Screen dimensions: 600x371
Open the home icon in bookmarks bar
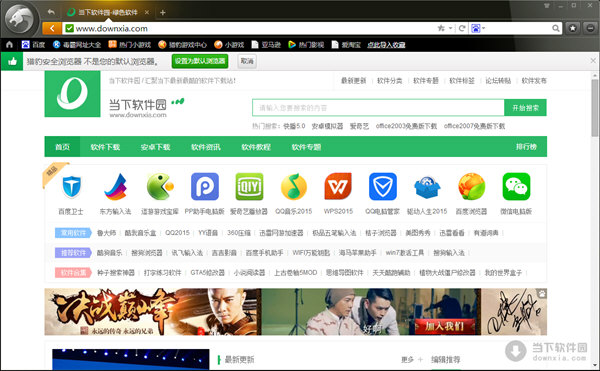pos(10,44)
